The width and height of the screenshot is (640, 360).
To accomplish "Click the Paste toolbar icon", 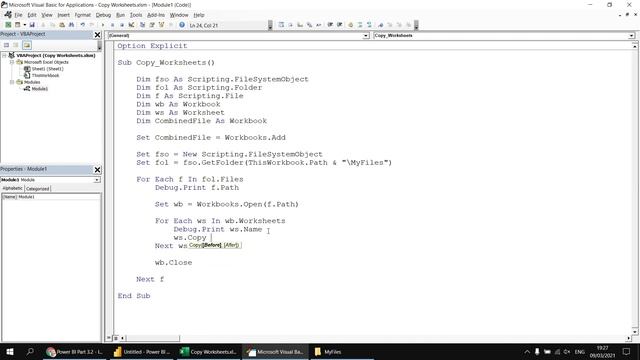I will [62, 25].
